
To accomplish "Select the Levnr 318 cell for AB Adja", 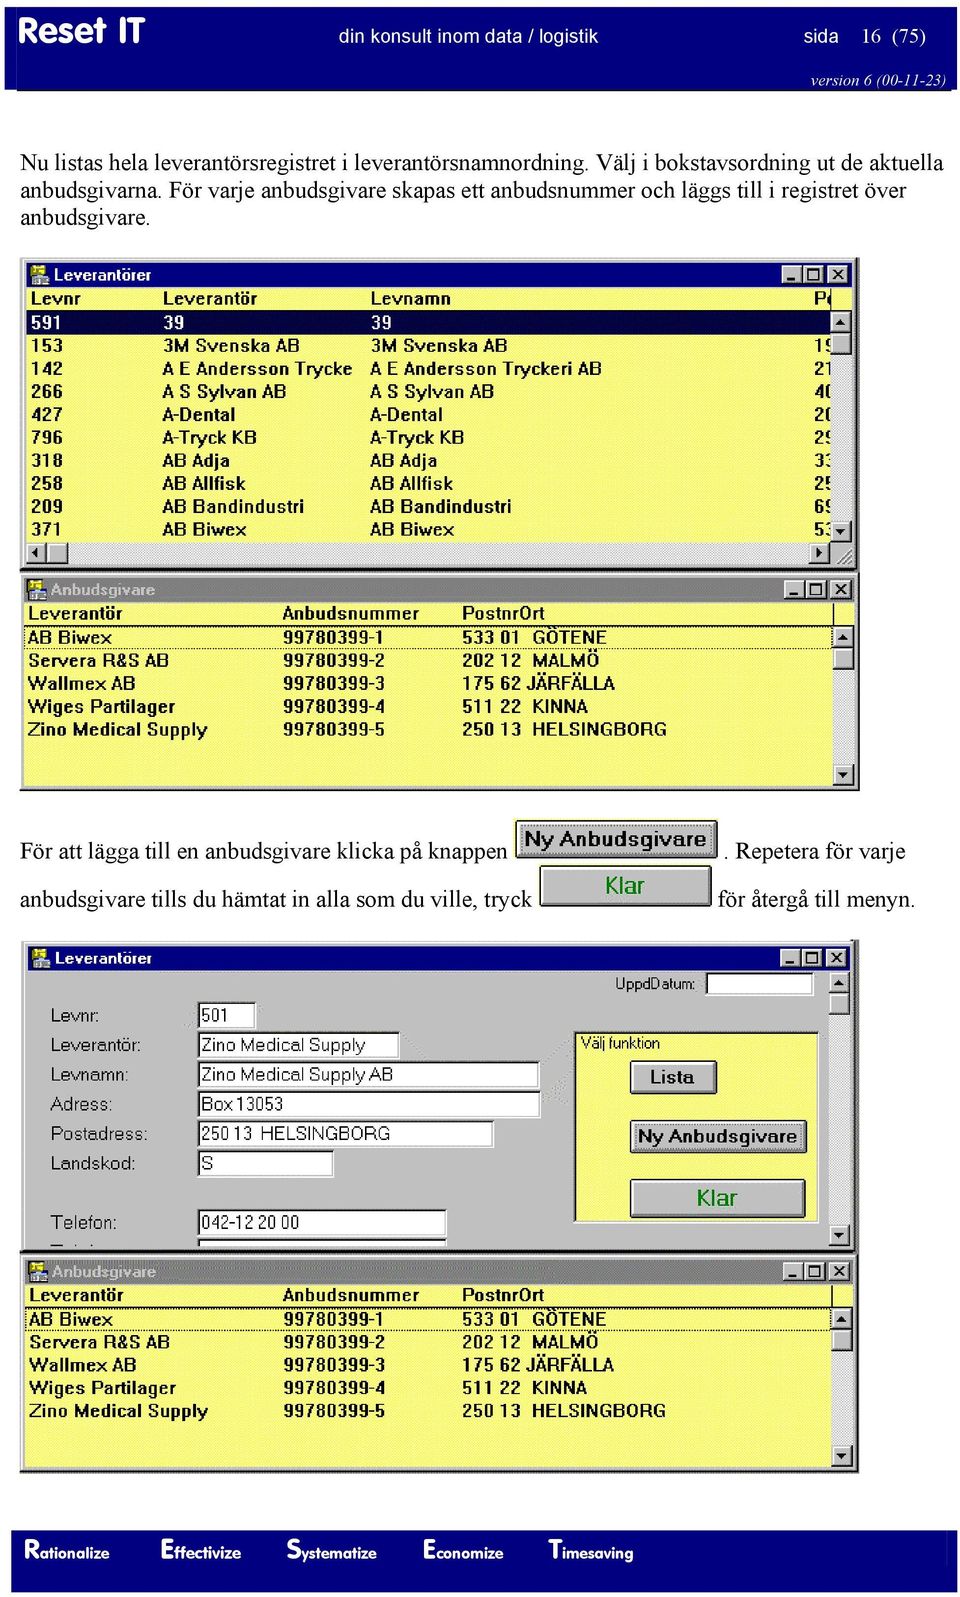I will (x=46, y=460).
